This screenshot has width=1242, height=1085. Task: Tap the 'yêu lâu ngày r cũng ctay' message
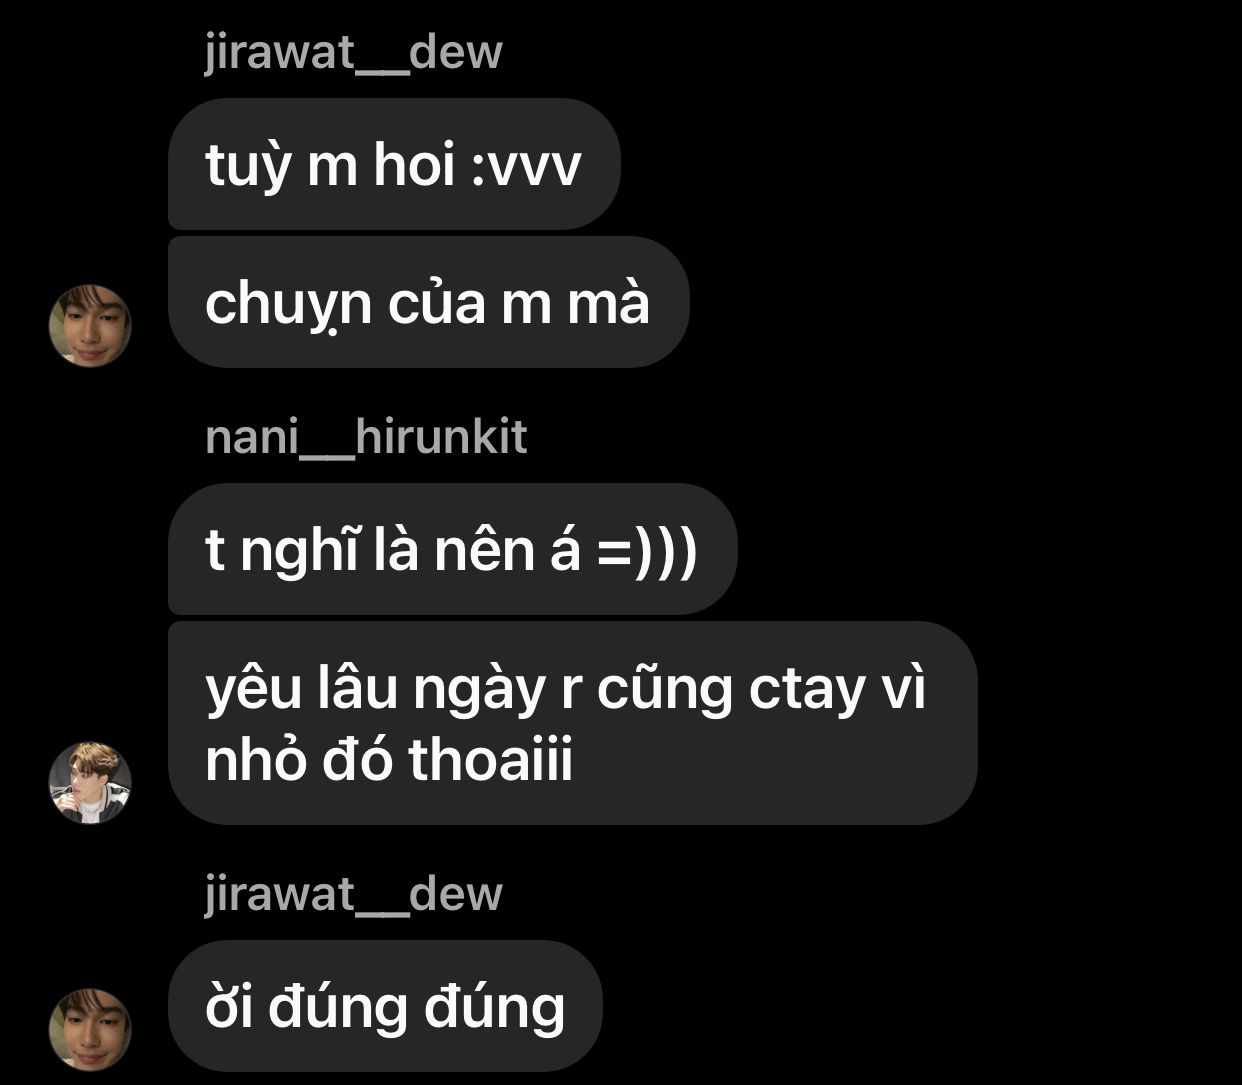(572, 723)
